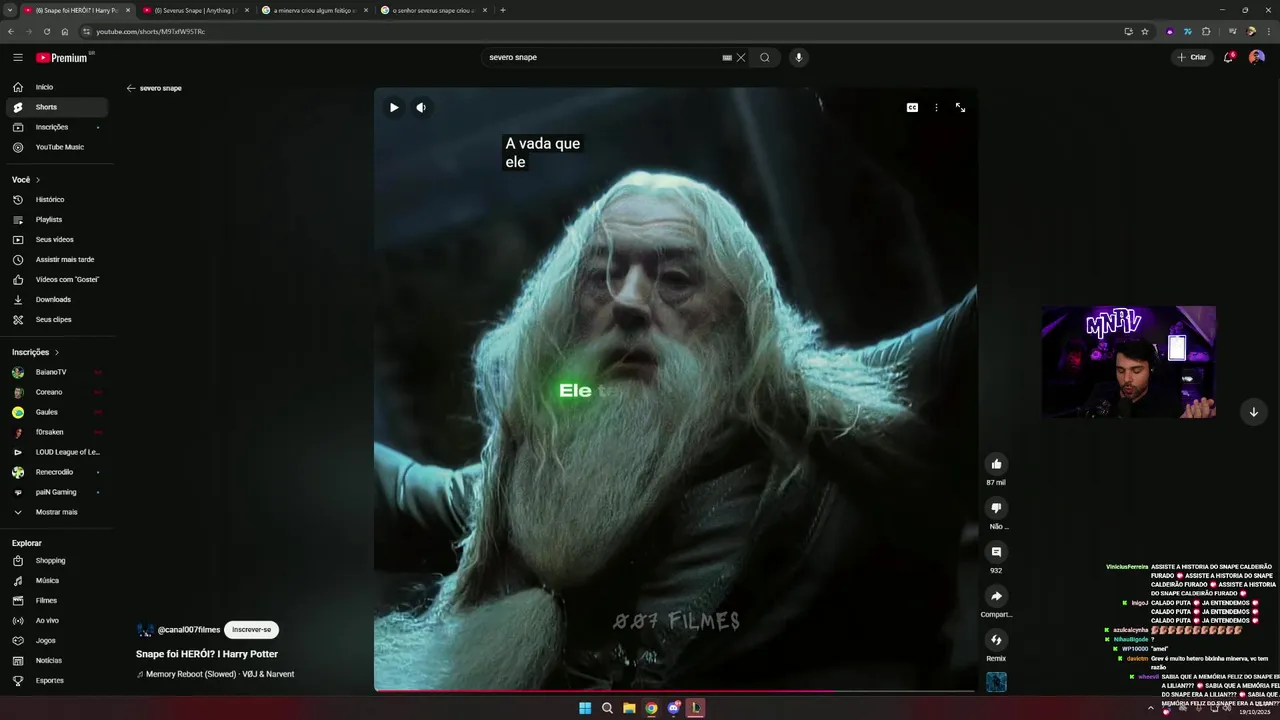The width and height of the screenshot is (1280, 720).
Task: Expand the Você section
Action: click(x=26, y=180)
